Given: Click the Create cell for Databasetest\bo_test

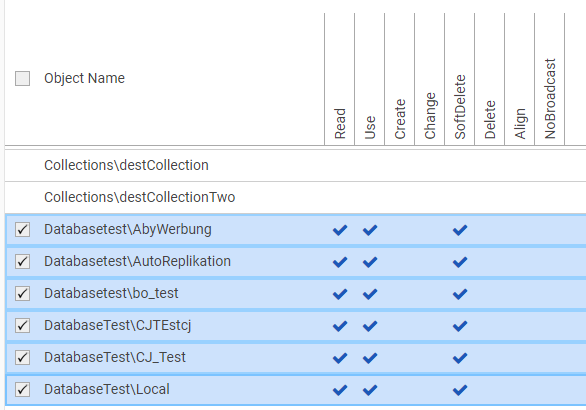Looking at the screenshot, I should click(x=400, y=294).
